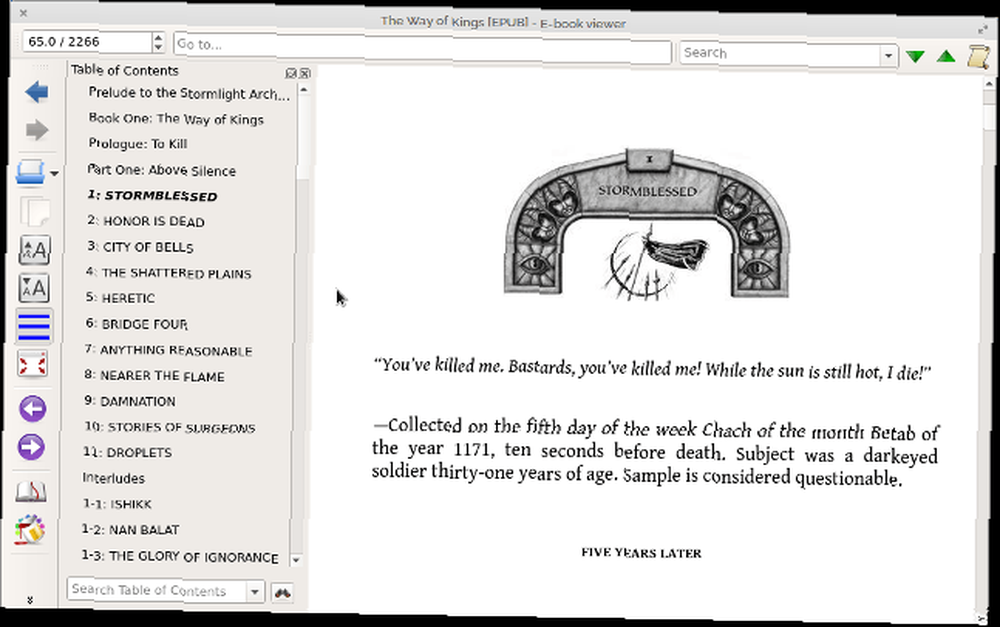Go to next page with purple right arrow
The image size is (1000, 627).
tap(31, 447)
